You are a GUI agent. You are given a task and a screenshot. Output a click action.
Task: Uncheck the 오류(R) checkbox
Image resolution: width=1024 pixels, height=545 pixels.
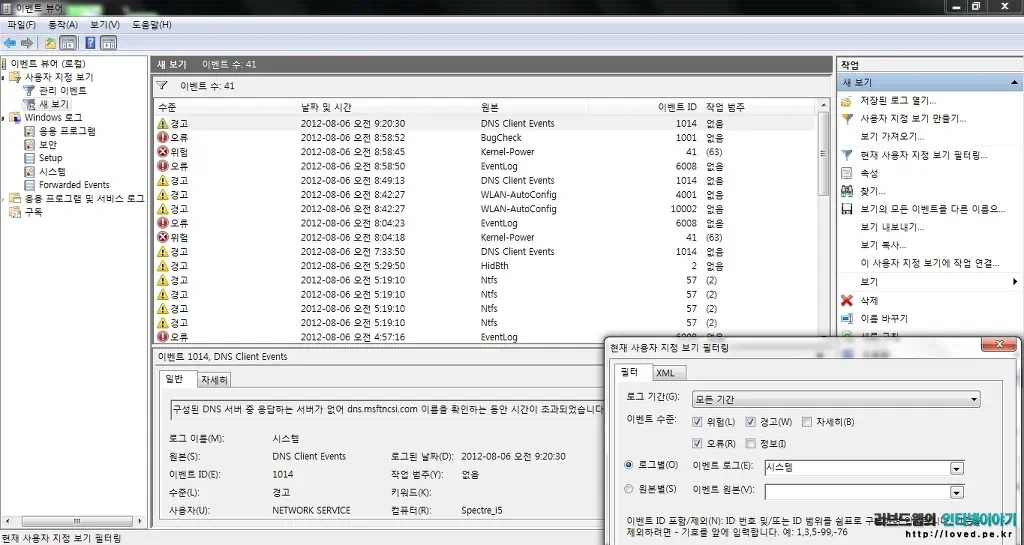tap(697, 444)
